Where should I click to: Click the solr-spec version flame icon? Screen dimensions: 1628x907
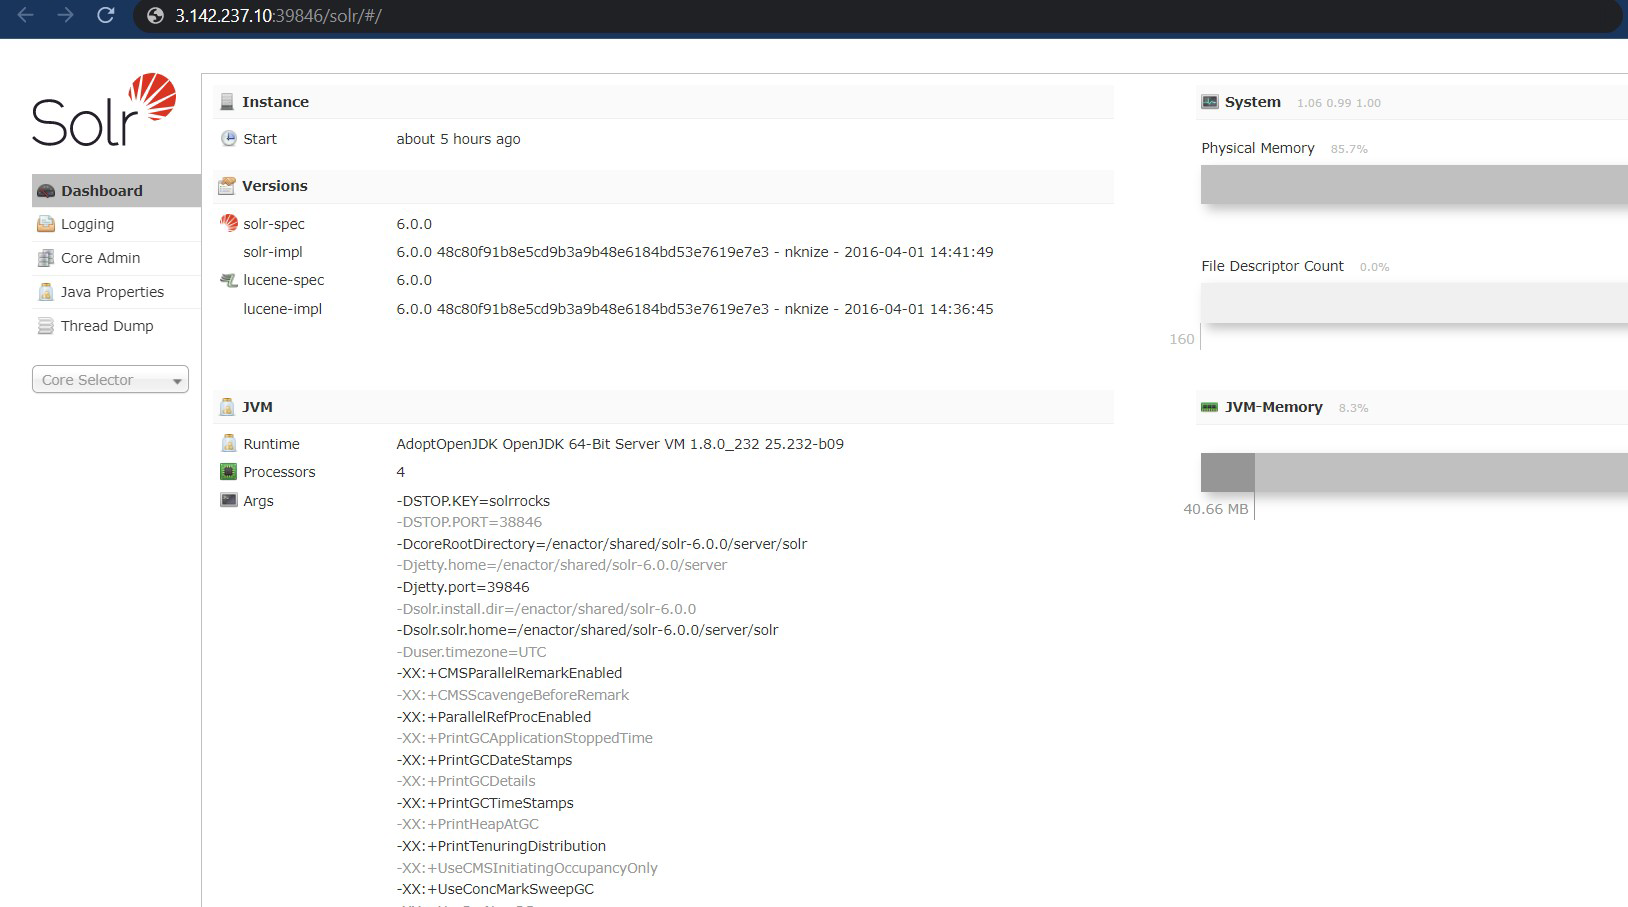click(x=228, y=223)
